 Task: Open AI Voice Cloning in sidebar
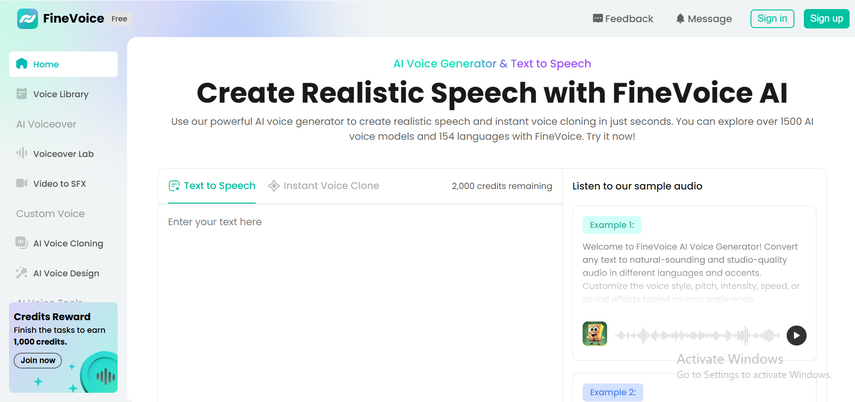[x=63, y=243]
